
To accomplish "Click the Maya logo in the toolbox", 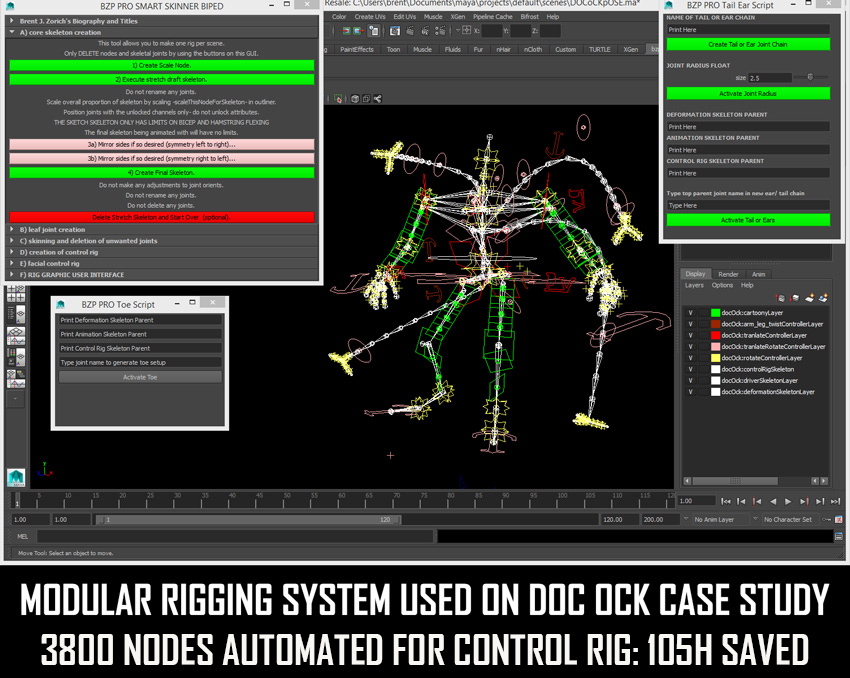I will (x=16, y=477).
